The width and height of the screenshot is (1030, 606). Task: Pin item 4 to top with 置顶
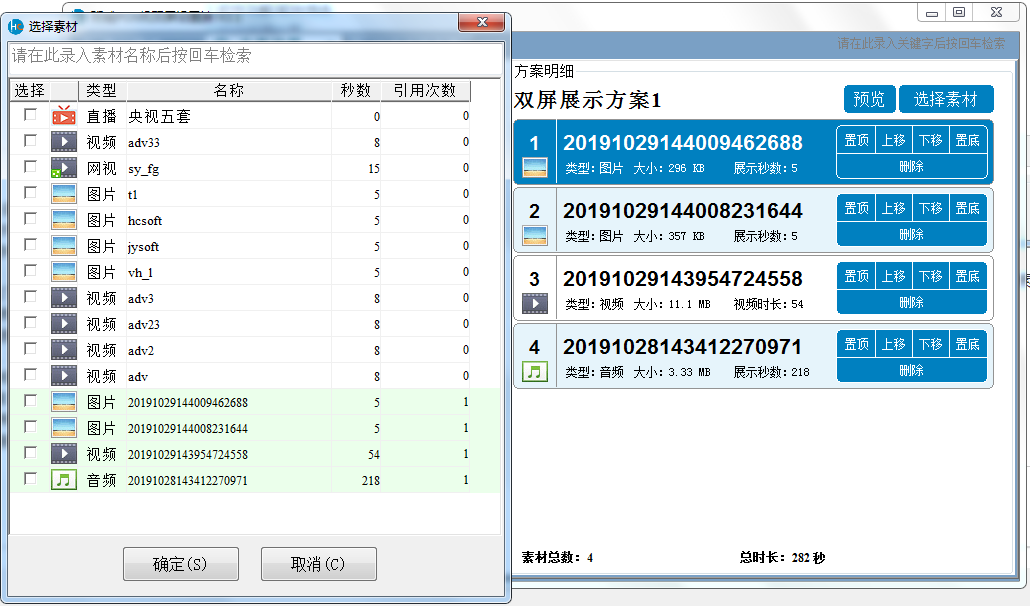click(856, 344)
